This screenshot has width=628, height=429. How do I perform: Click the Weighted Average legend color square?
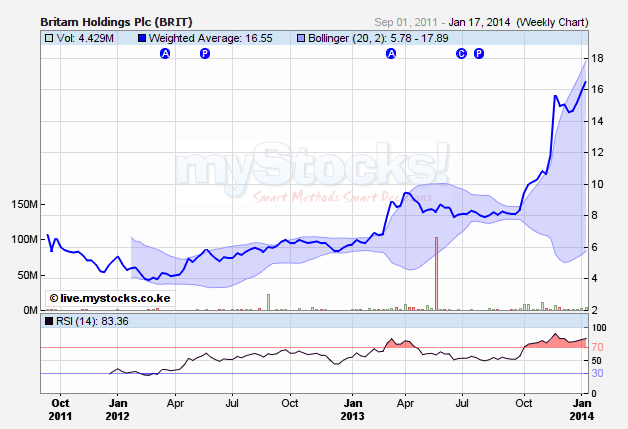click(x=141, y=38)
